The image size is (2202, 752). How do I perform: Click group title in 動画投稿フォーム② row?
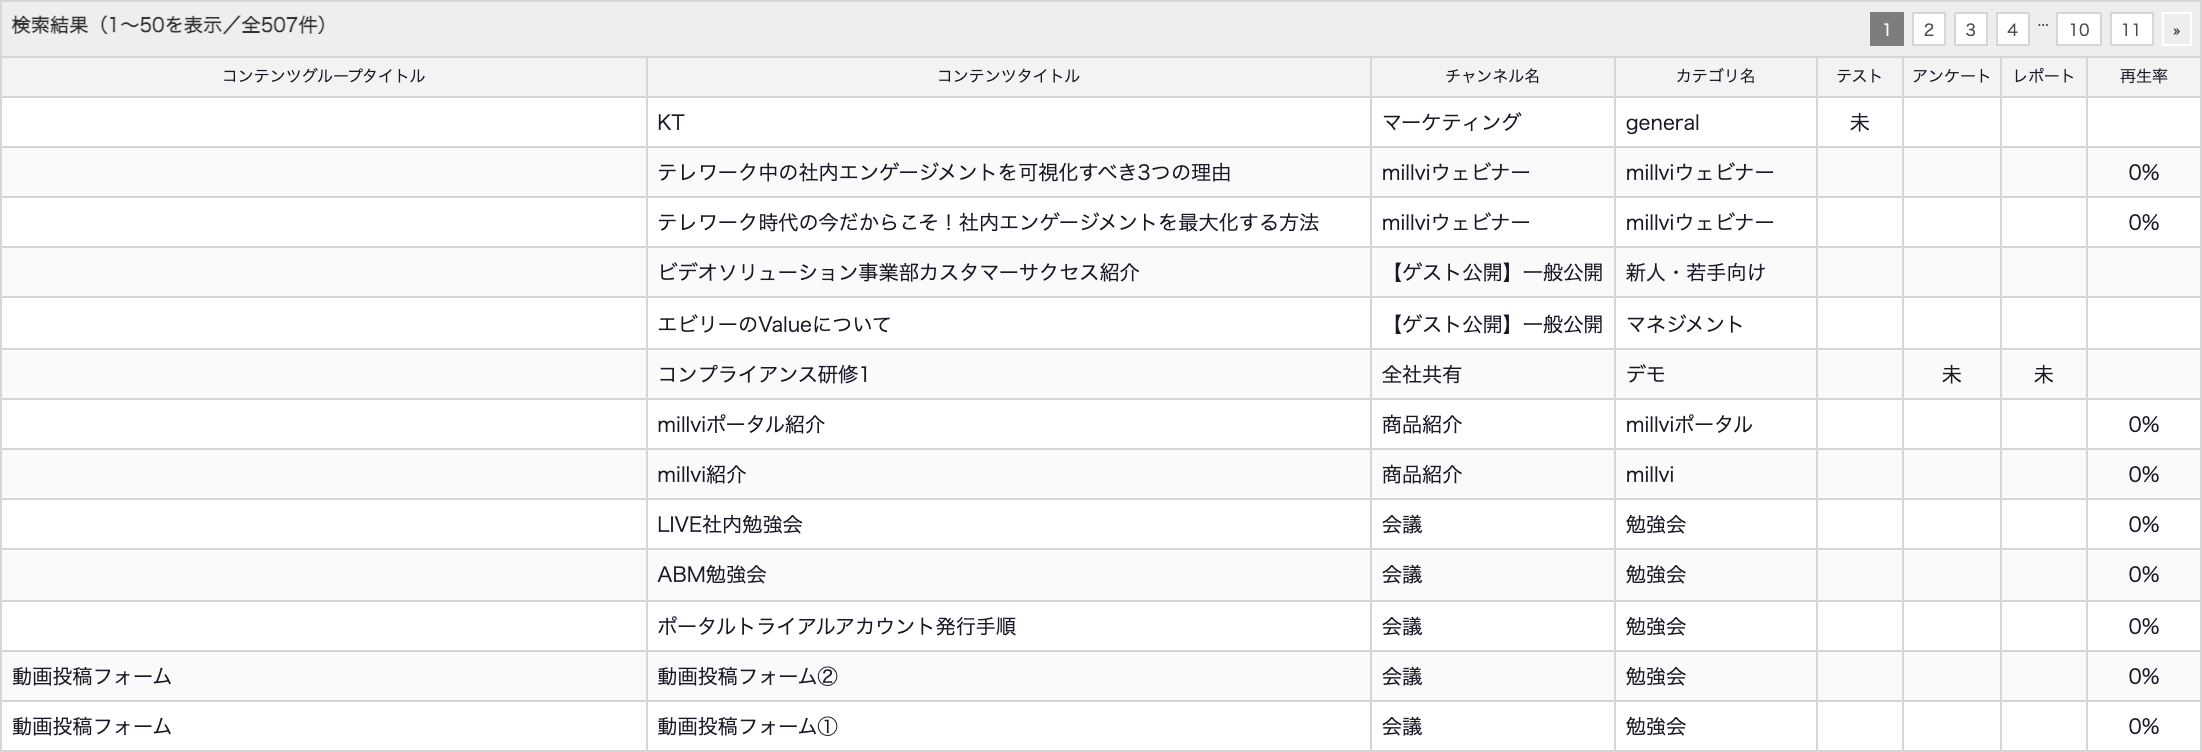coord(92,676)
